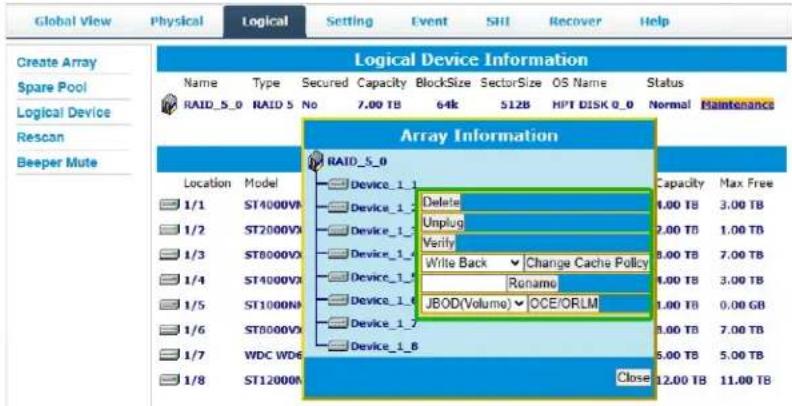Click the Unplug button
The image size is (792, 406).
point(443,223)
